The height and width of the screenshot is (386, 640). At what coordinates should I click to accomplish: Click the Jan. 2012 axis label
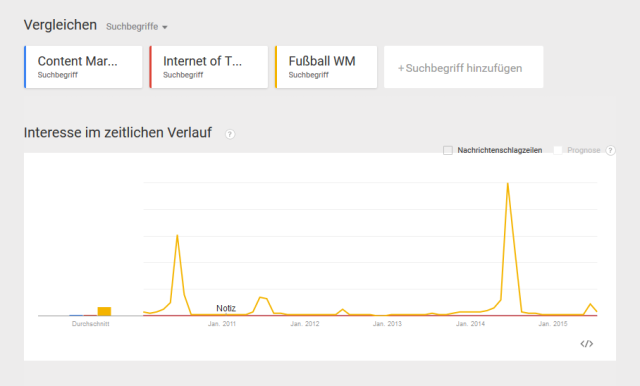304,324
